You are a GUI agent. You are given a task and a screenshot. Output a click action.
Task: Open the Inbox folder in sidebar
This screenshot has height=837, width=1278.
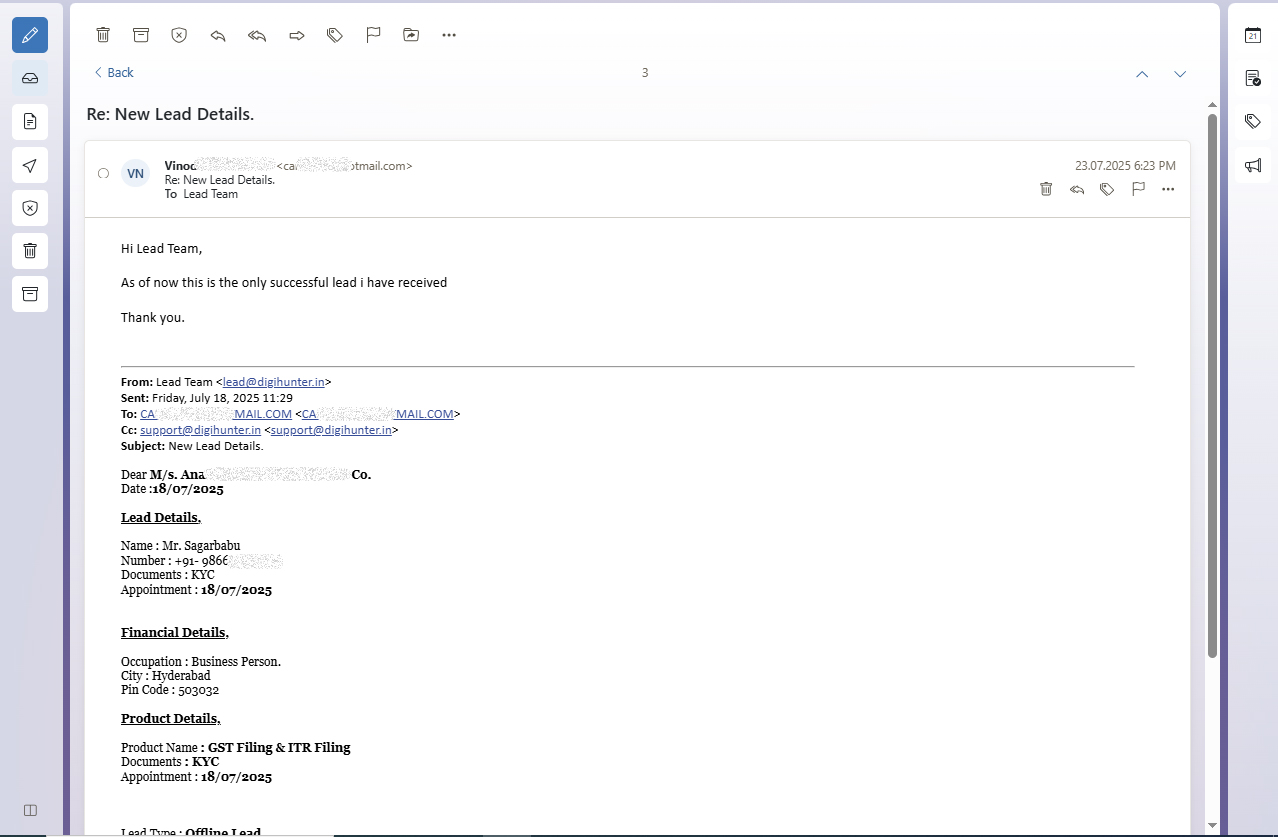(30, 78)
